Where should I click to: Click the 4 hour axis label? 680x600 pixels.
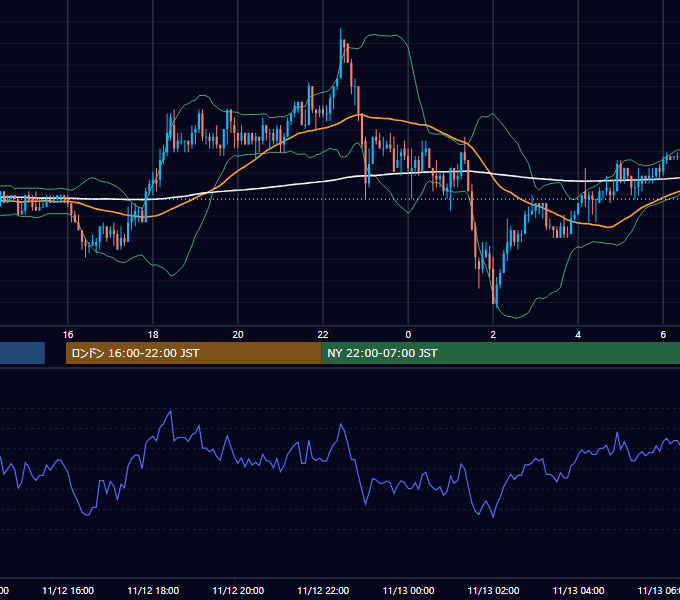point(578,334)
